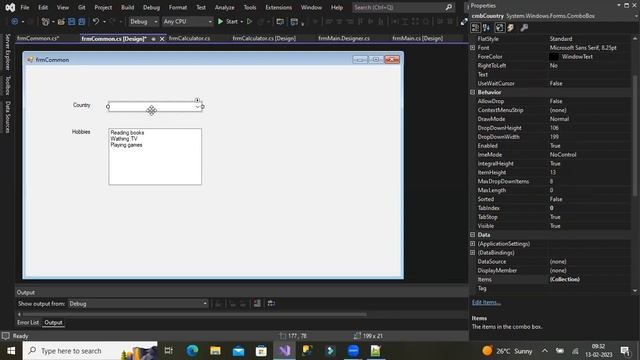Click the Save icon in toolbar

click(x=71, y=21)
